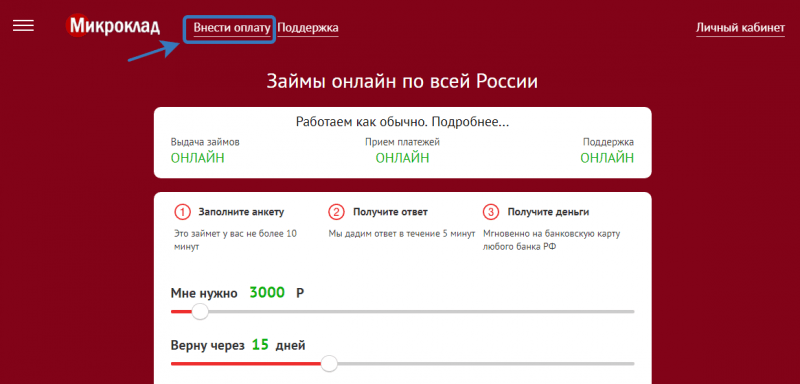Click the Мгновенно на банковскую карту text
The height and width of the screenshot is (384, 800).
point(552,241)
